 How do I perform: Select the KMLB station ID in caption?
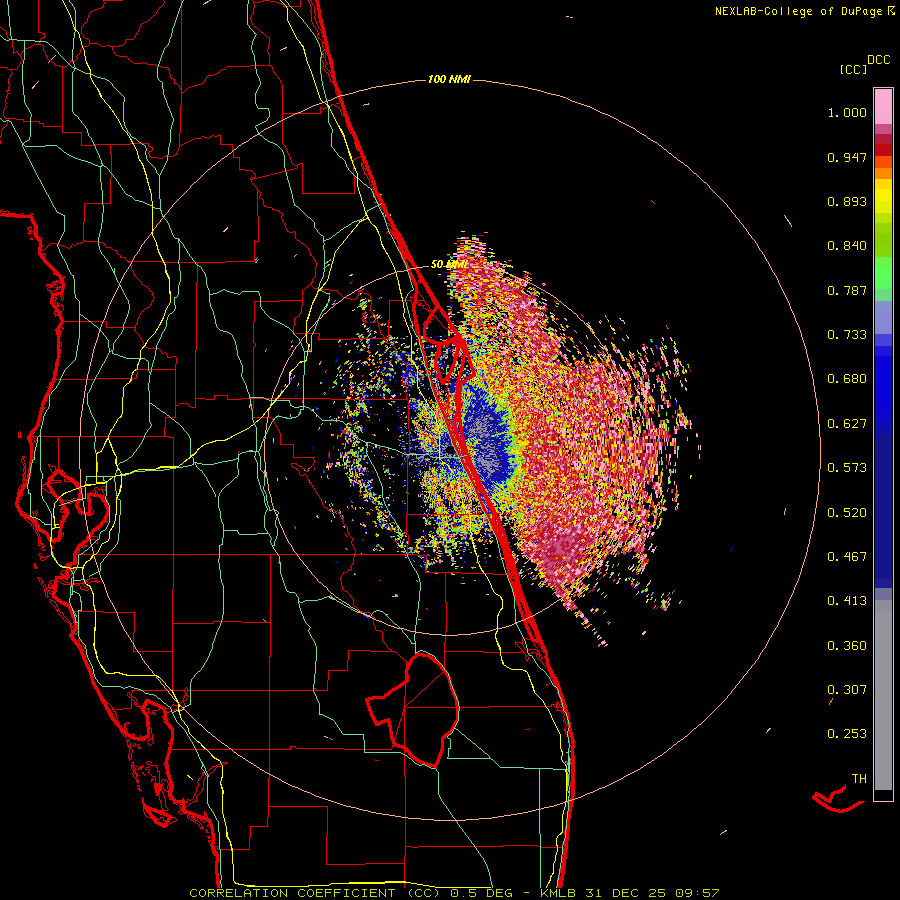560,893
